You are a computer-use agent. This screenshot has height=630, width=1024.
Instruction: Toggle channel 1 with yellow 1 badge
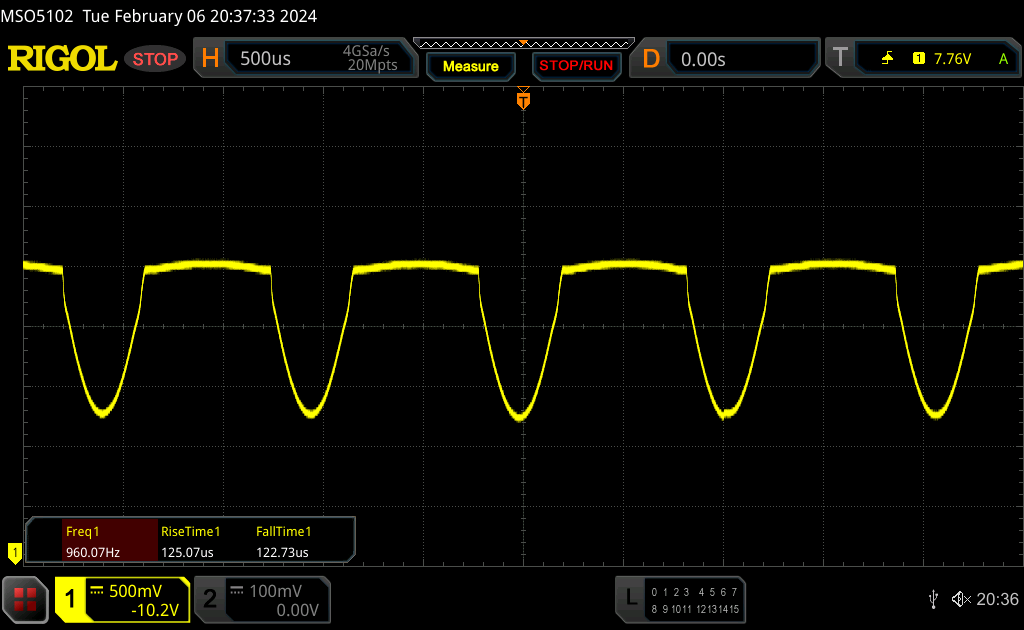click(70, 599)
